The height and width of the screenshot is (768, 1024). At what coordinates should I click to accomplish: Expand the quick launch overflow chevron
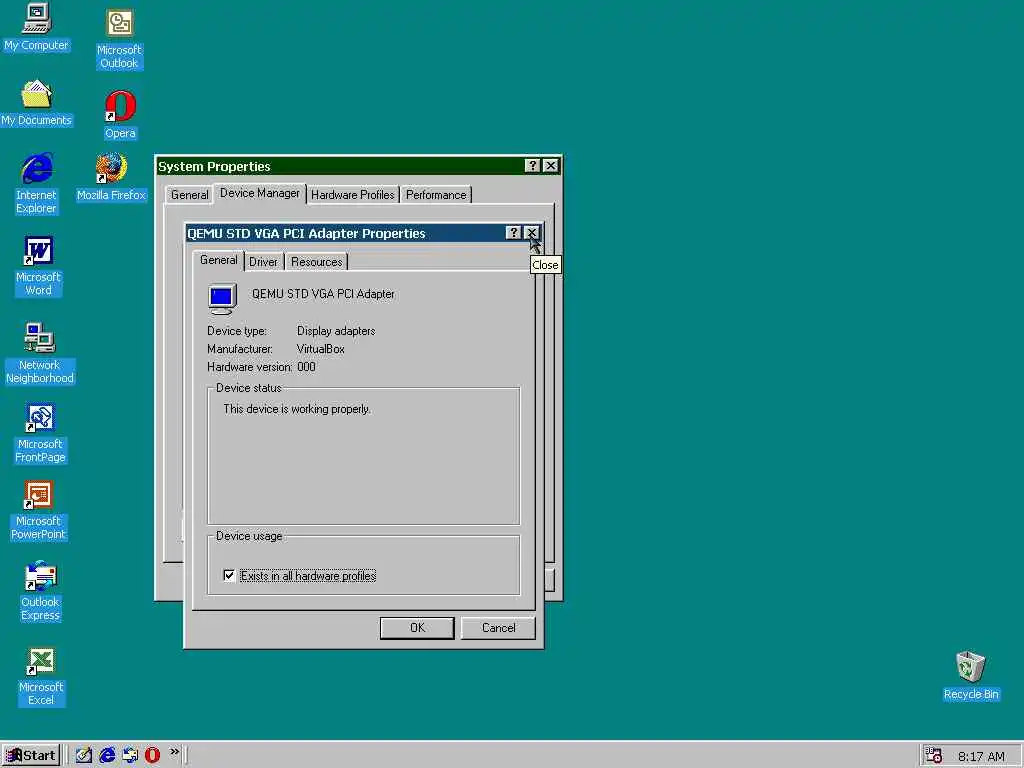point(174,752)
